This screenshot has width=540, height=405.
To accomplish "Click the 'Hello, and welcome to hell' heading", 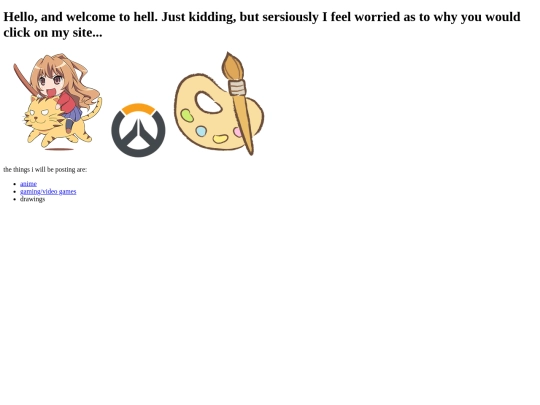I will [262, 24].
